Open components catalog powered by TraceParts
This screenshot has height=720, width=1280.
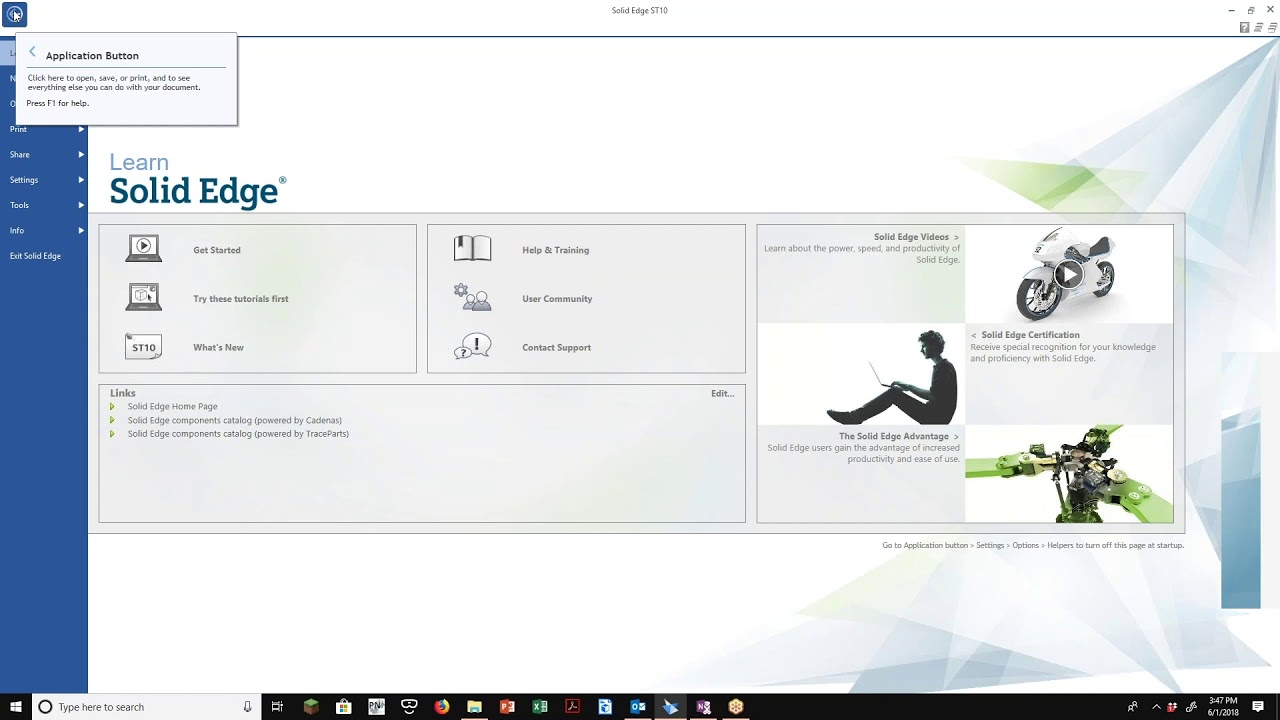[x=238, y=434]
